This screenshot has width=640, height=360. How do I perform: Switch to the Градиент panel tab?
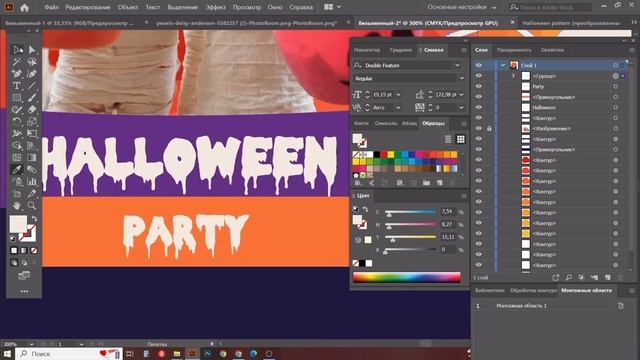401,50
